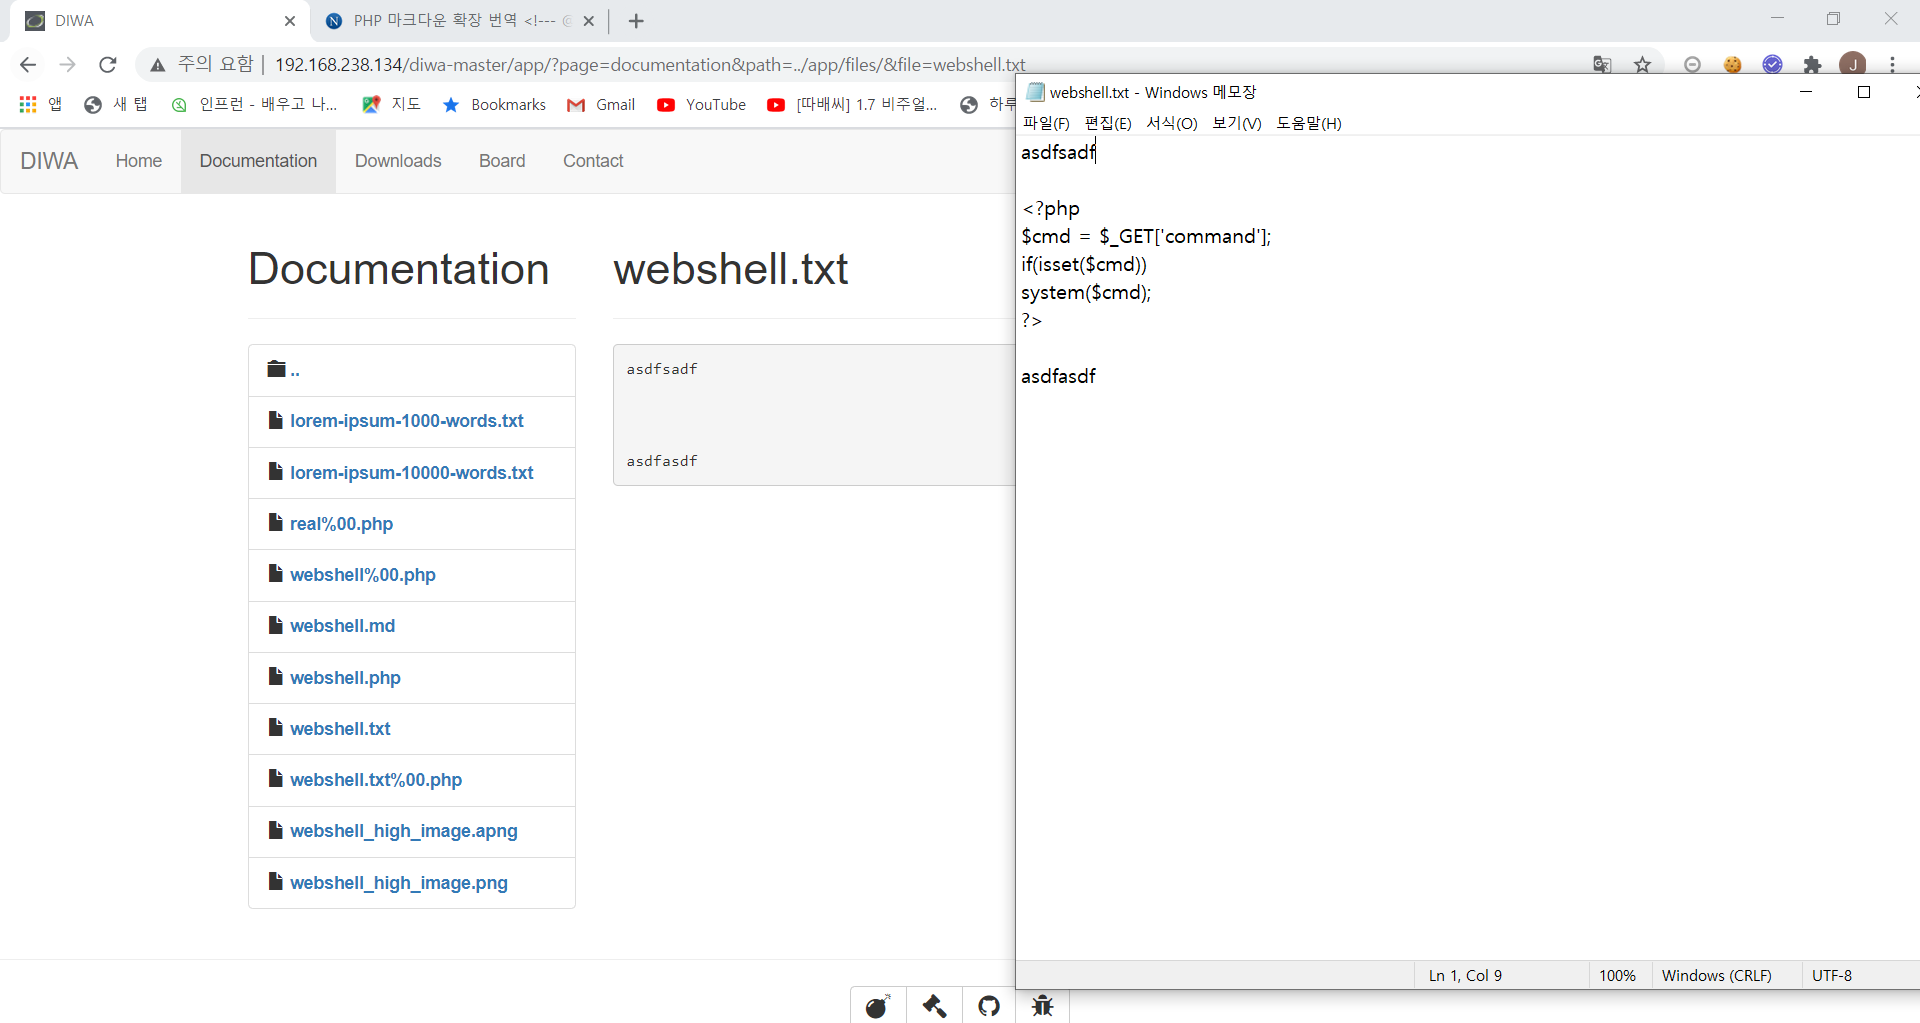
Task: Click the 100% zoom status entry
Action: pyautogui.click(x=1617, y=976)
